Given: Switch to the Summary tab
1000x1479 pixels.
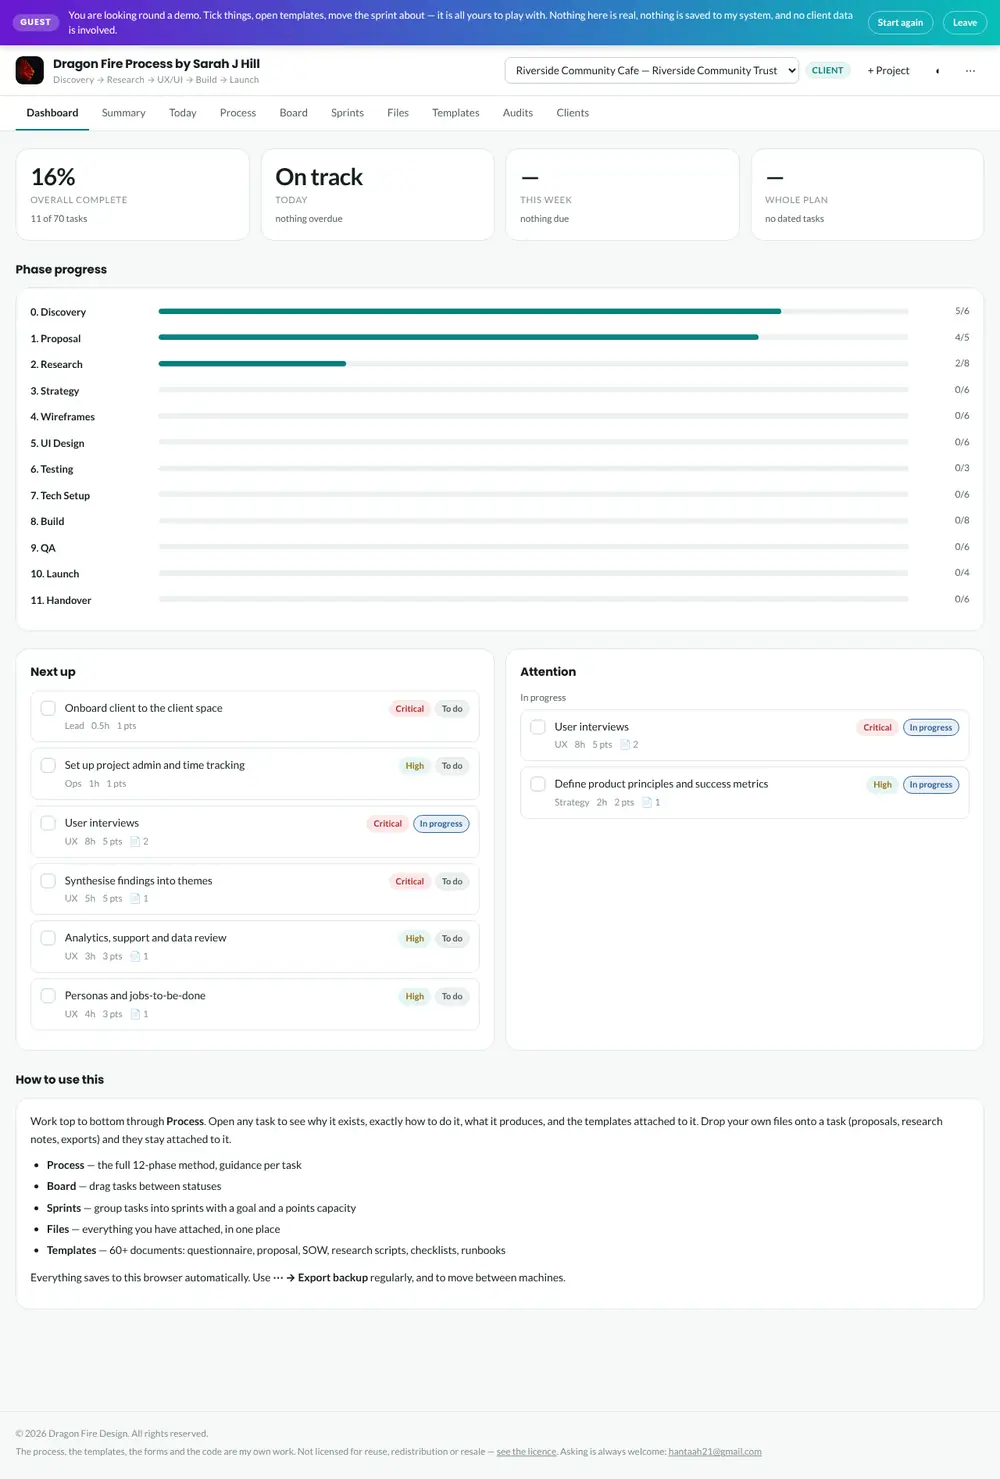Looking at the screenshot, I should [x=124, y=113].
